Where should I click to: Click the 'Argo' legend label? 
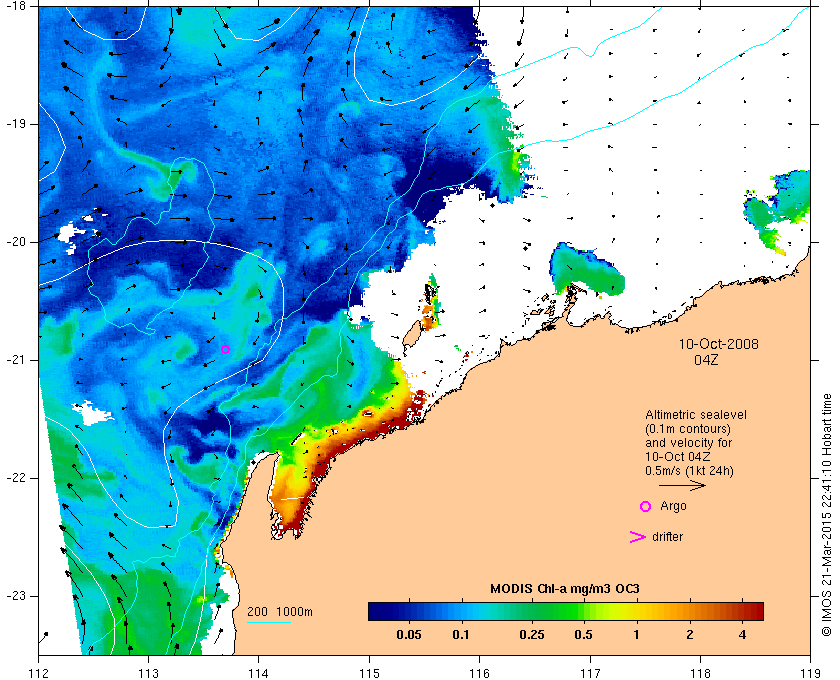pos(673,506)
